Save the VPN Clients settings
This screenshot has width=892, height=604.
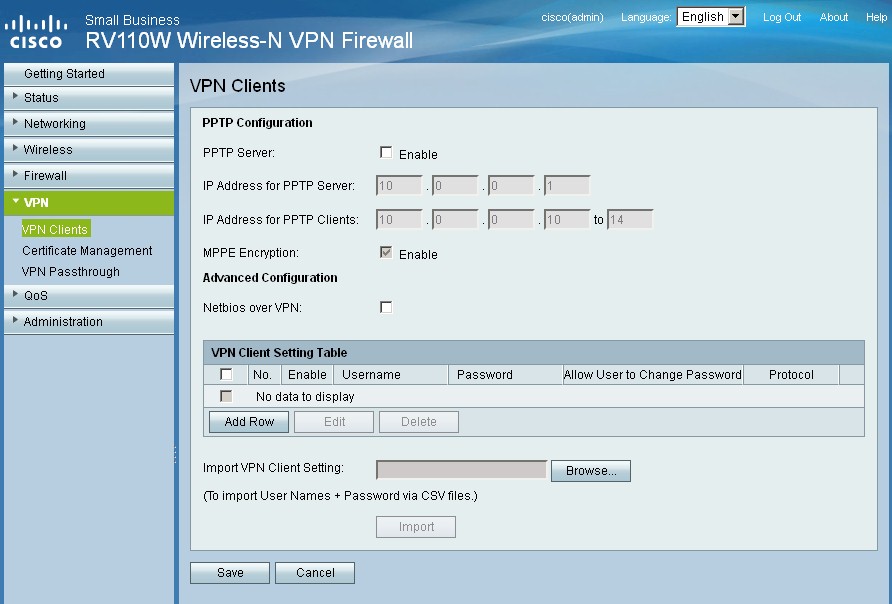pyautogui.click(x=230, y=573)
